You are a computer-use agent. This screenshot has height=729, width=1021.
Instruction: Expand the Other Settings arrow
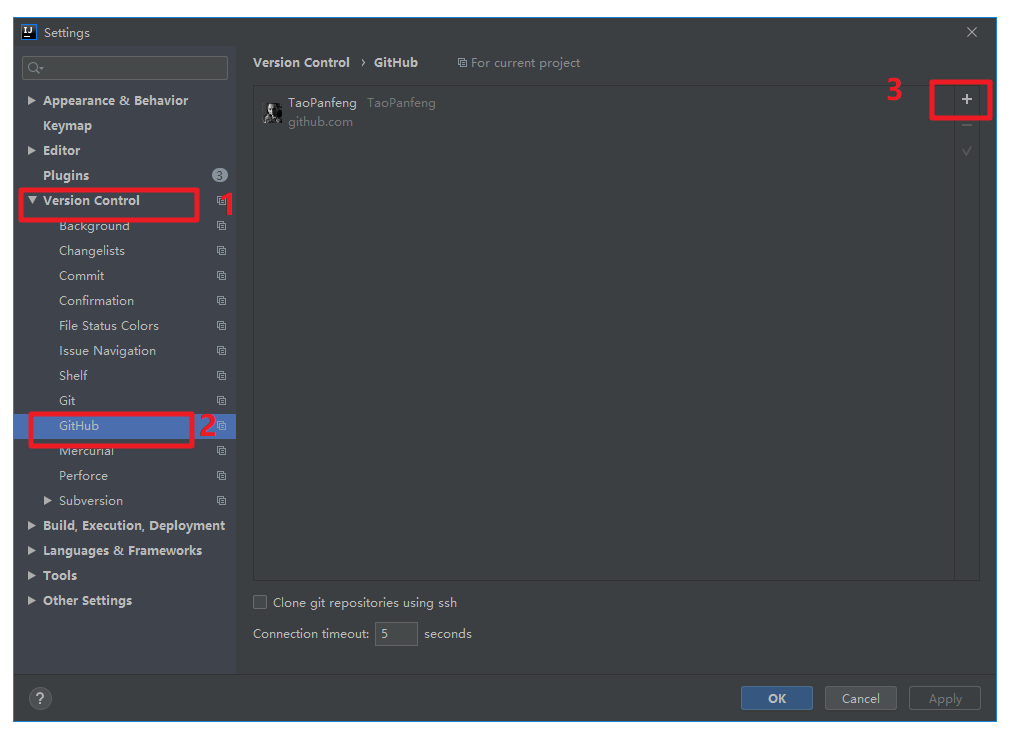coord(31,600)
